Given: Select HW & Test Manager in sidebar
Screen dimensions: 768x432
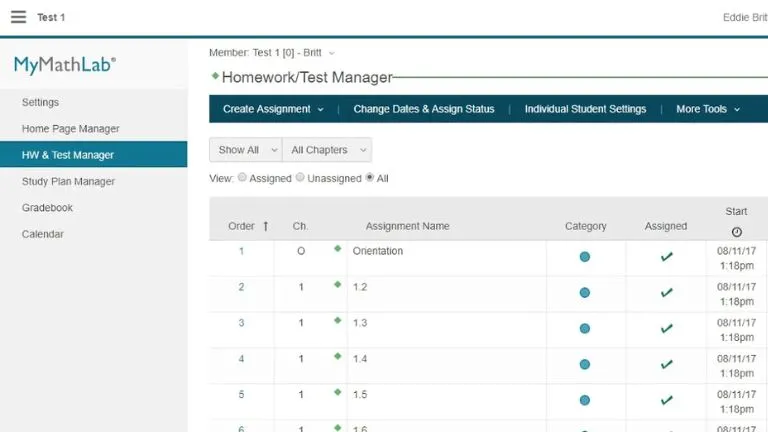Looking at the screenshot, I should tap(94, 155).
